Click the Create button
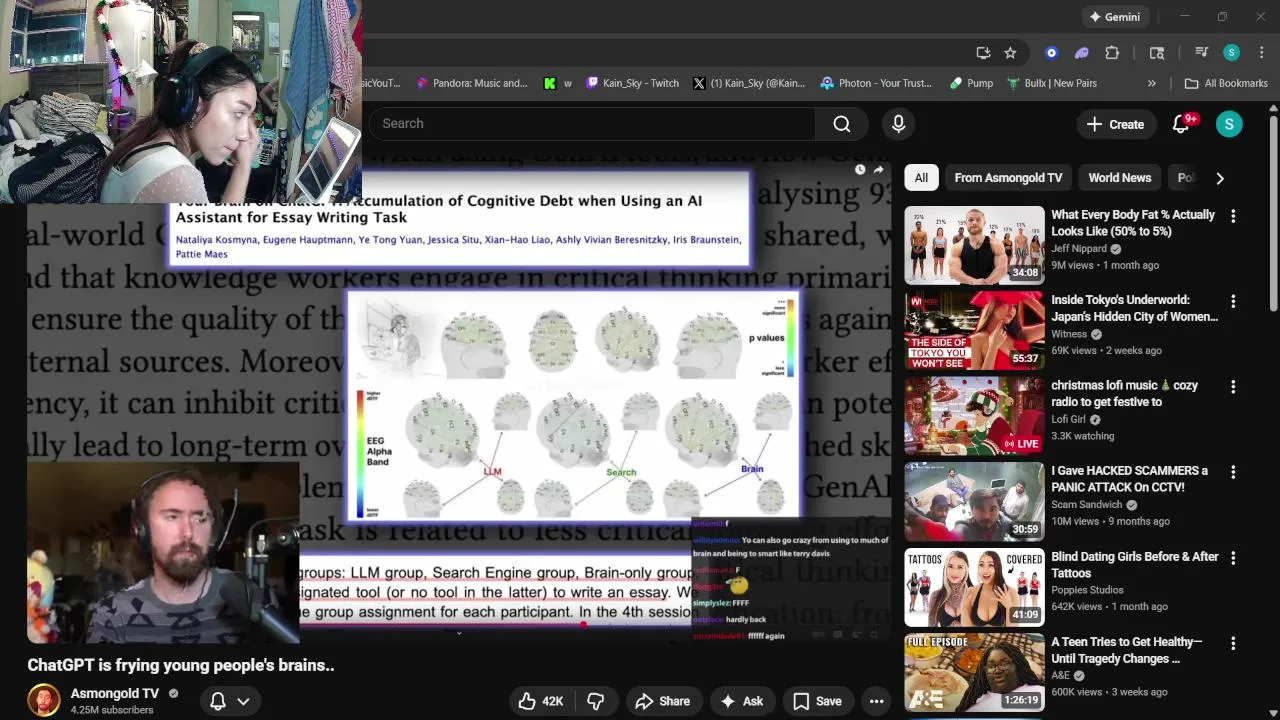 pos(1115,124)
